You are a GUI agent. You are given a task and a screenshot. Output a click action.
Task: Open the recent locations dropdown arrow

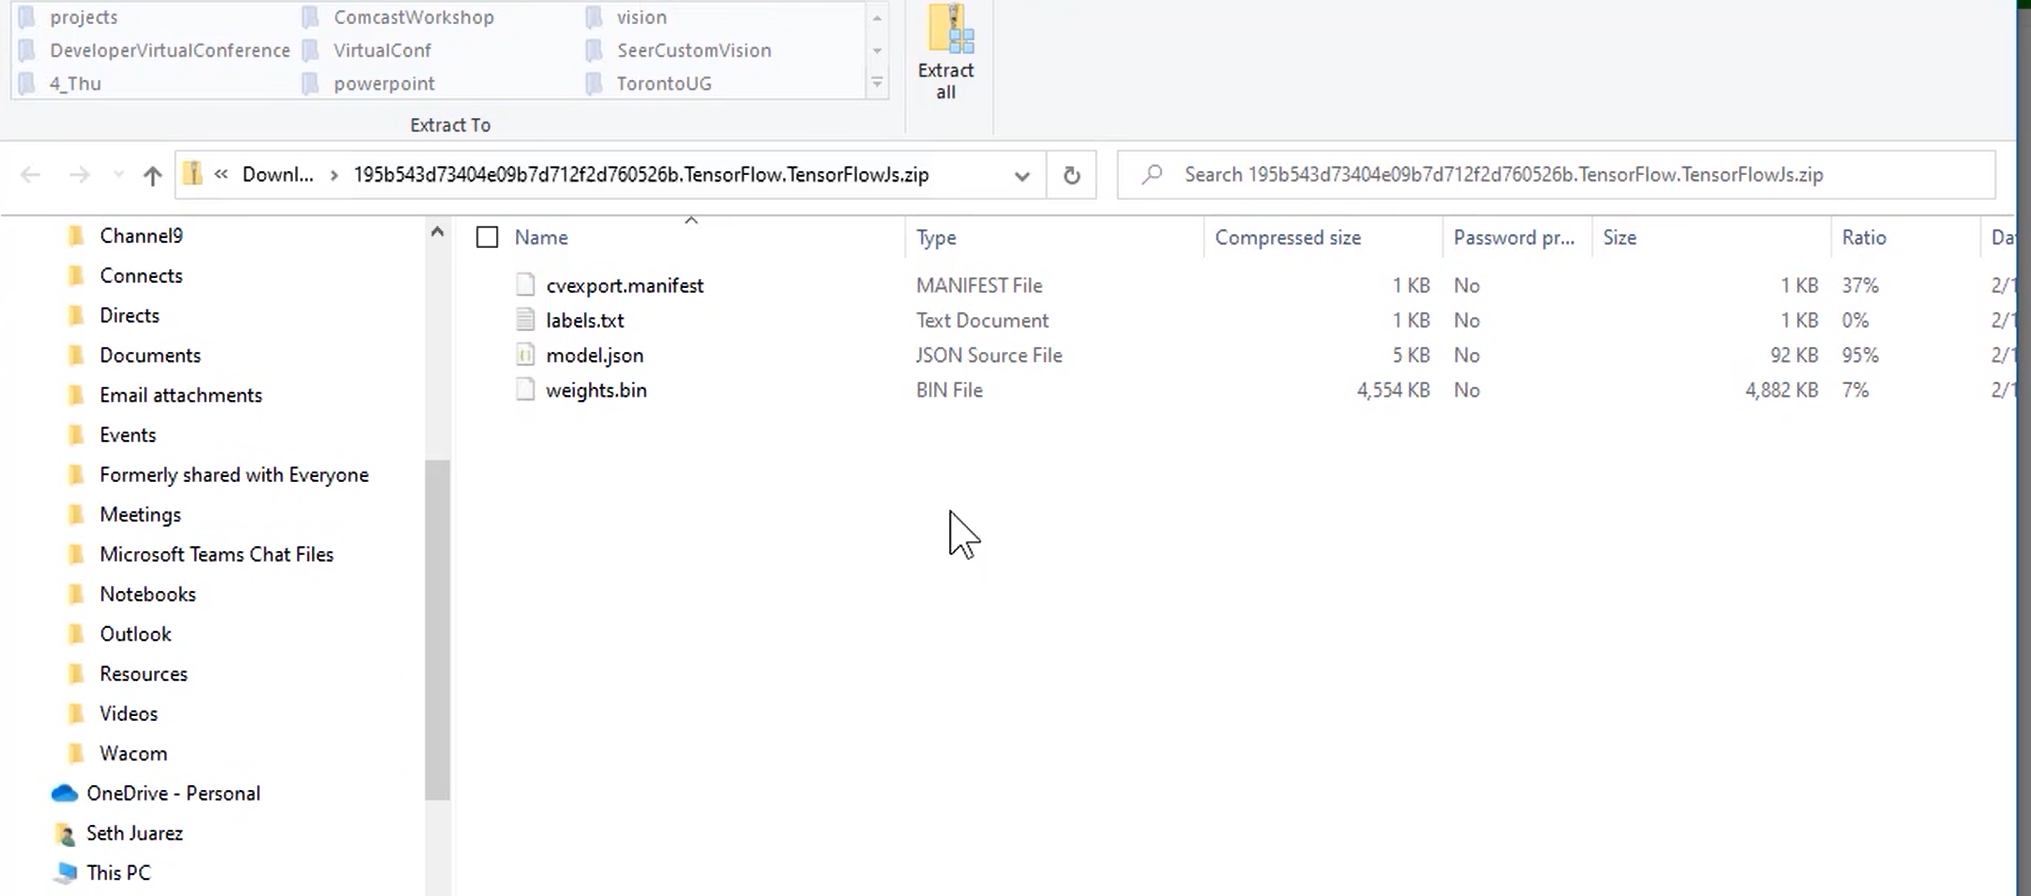(x=118, y=175)
